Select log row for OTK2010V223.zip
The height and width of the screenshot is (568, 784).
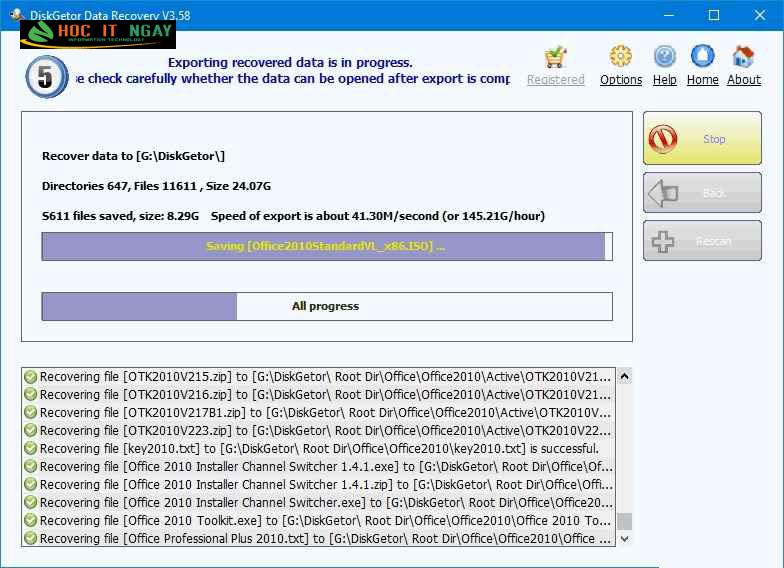319,430
